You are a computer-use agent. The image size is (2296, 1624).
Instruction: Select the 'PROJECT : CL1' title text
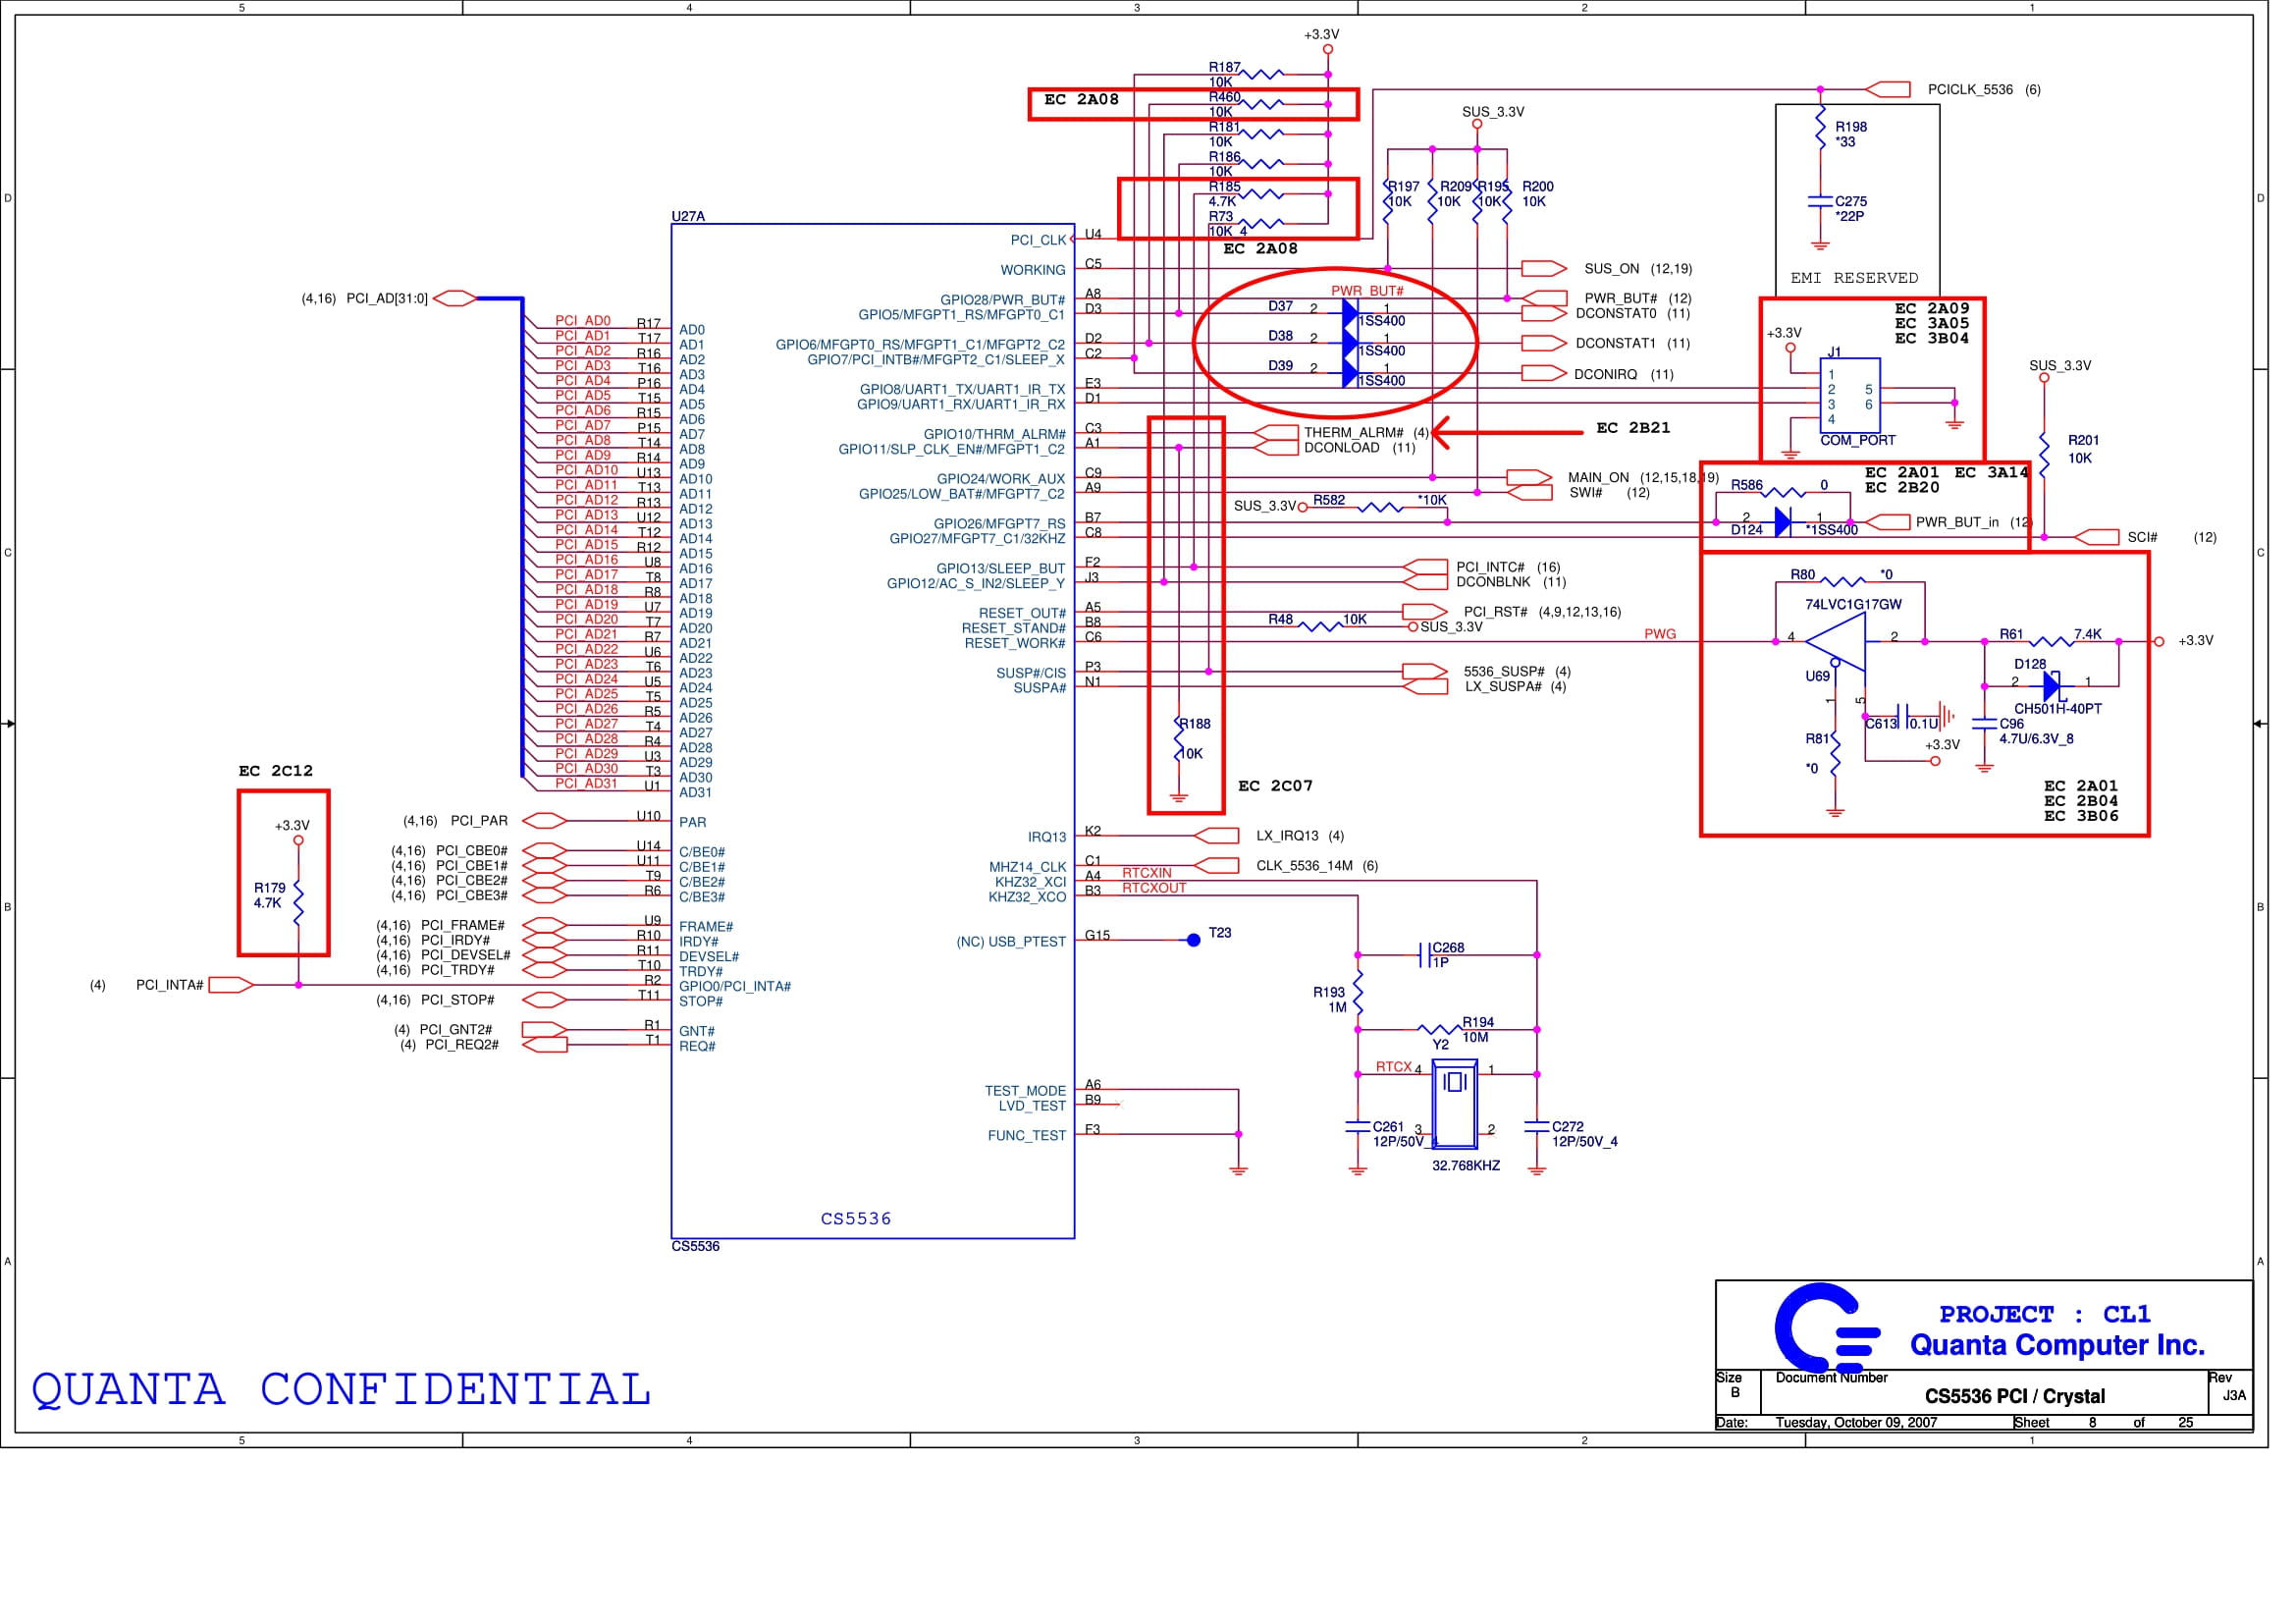point(2045,1314)
